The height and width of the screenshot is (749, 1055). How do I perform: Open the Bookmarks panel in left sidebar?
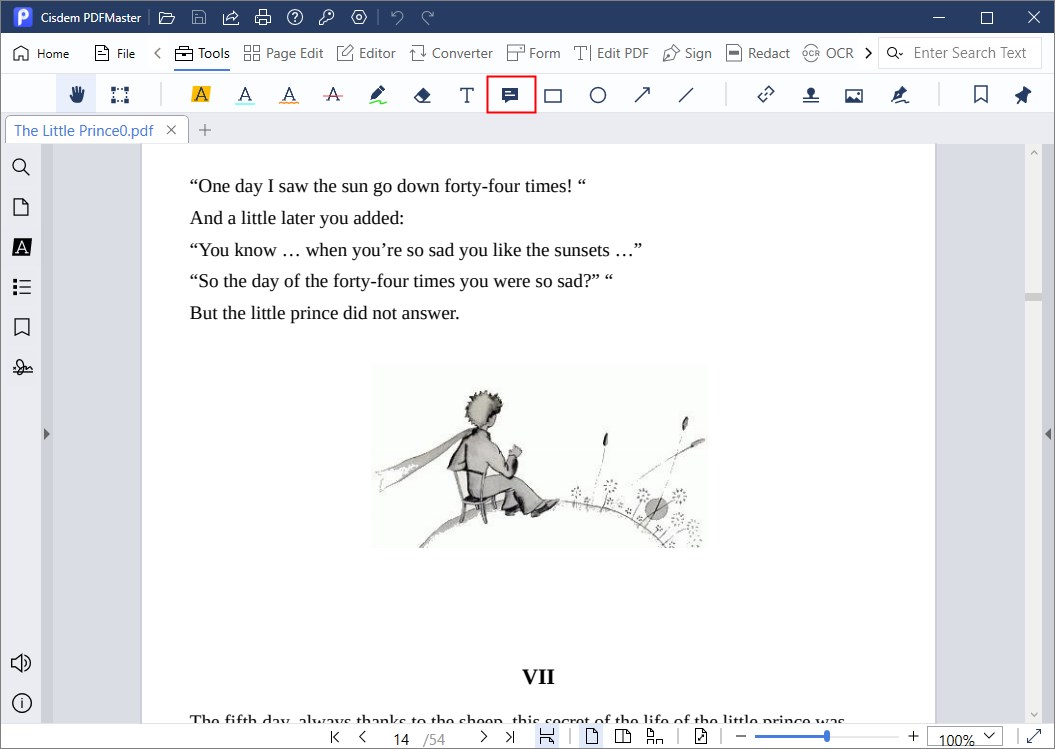coord(22,327)
